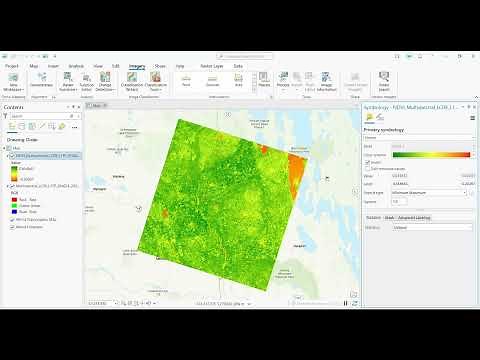Screen dimensions: 480x360
Task: List Contents by editing
Action: 42,127
